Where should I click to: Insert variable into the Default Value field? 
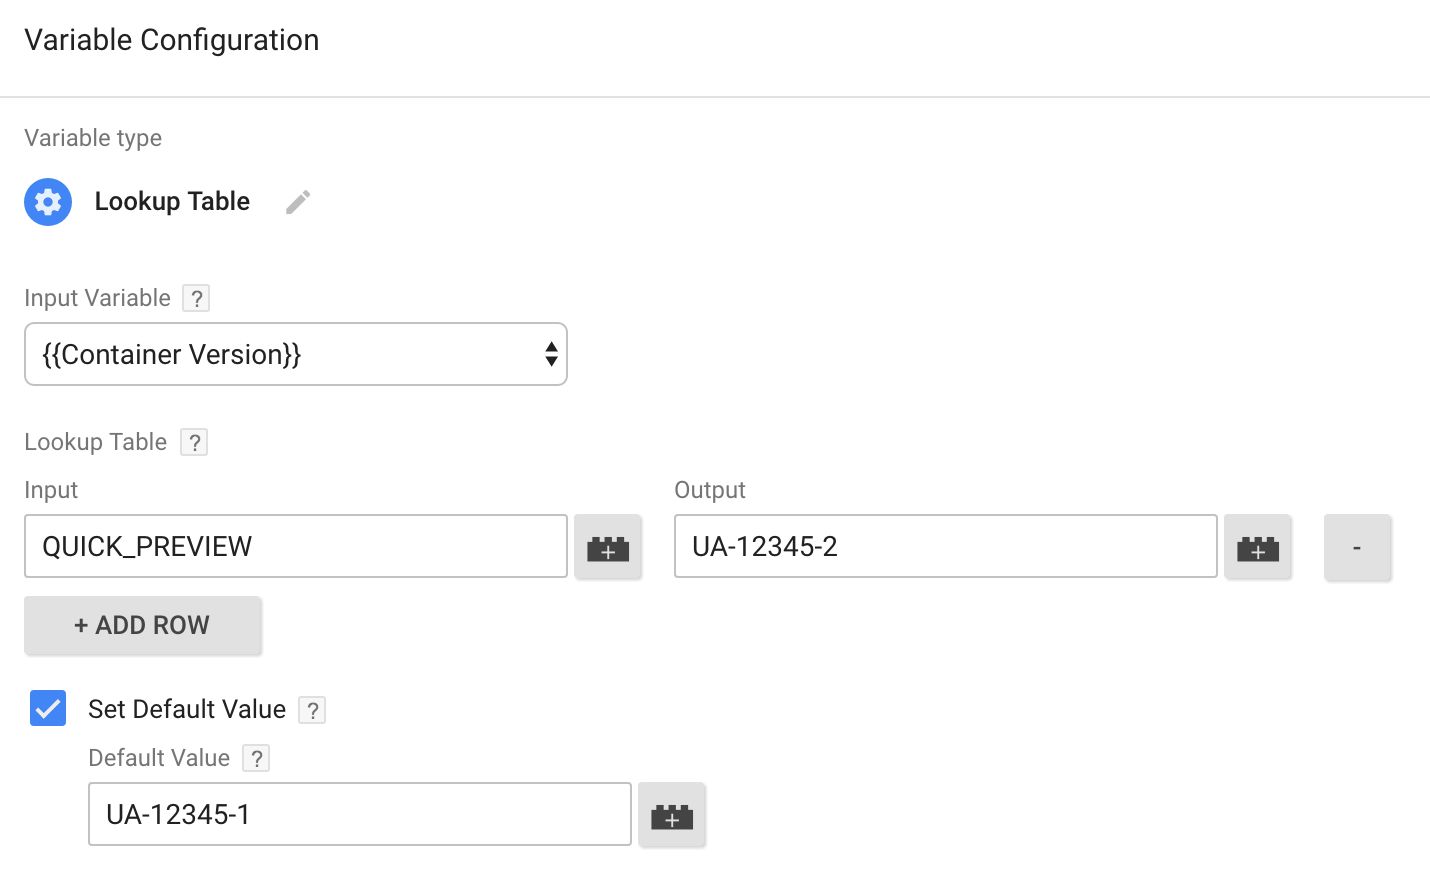tap(672, 815)
